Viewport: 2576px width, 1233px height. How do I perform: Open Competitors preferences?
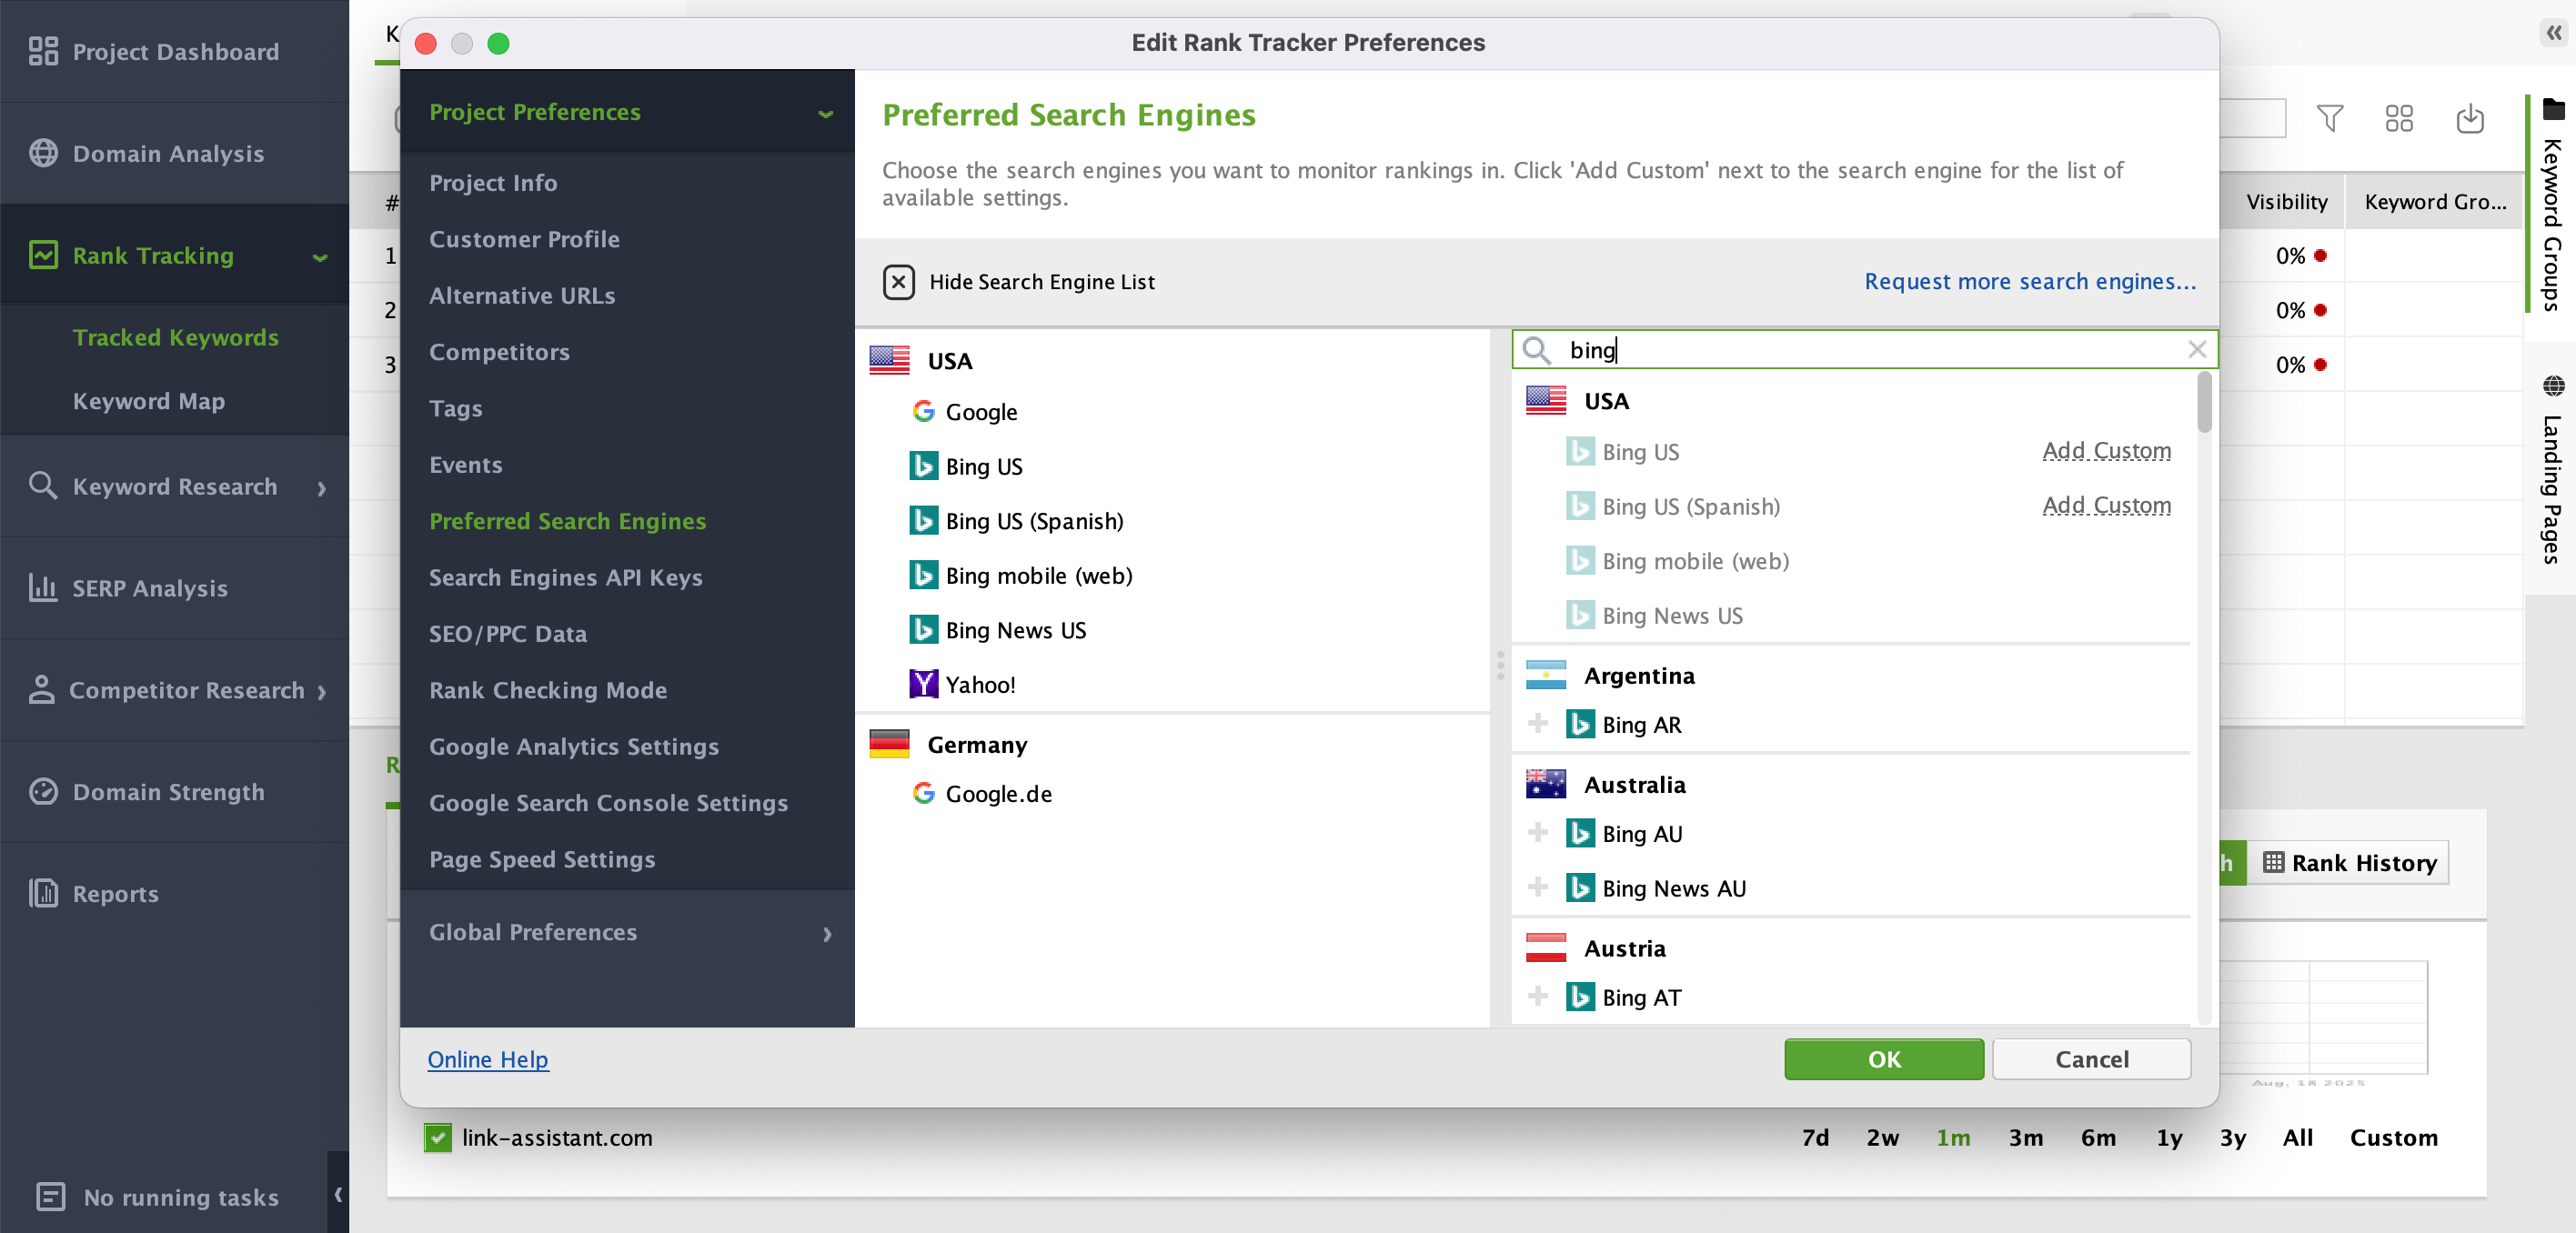(499, 352)
